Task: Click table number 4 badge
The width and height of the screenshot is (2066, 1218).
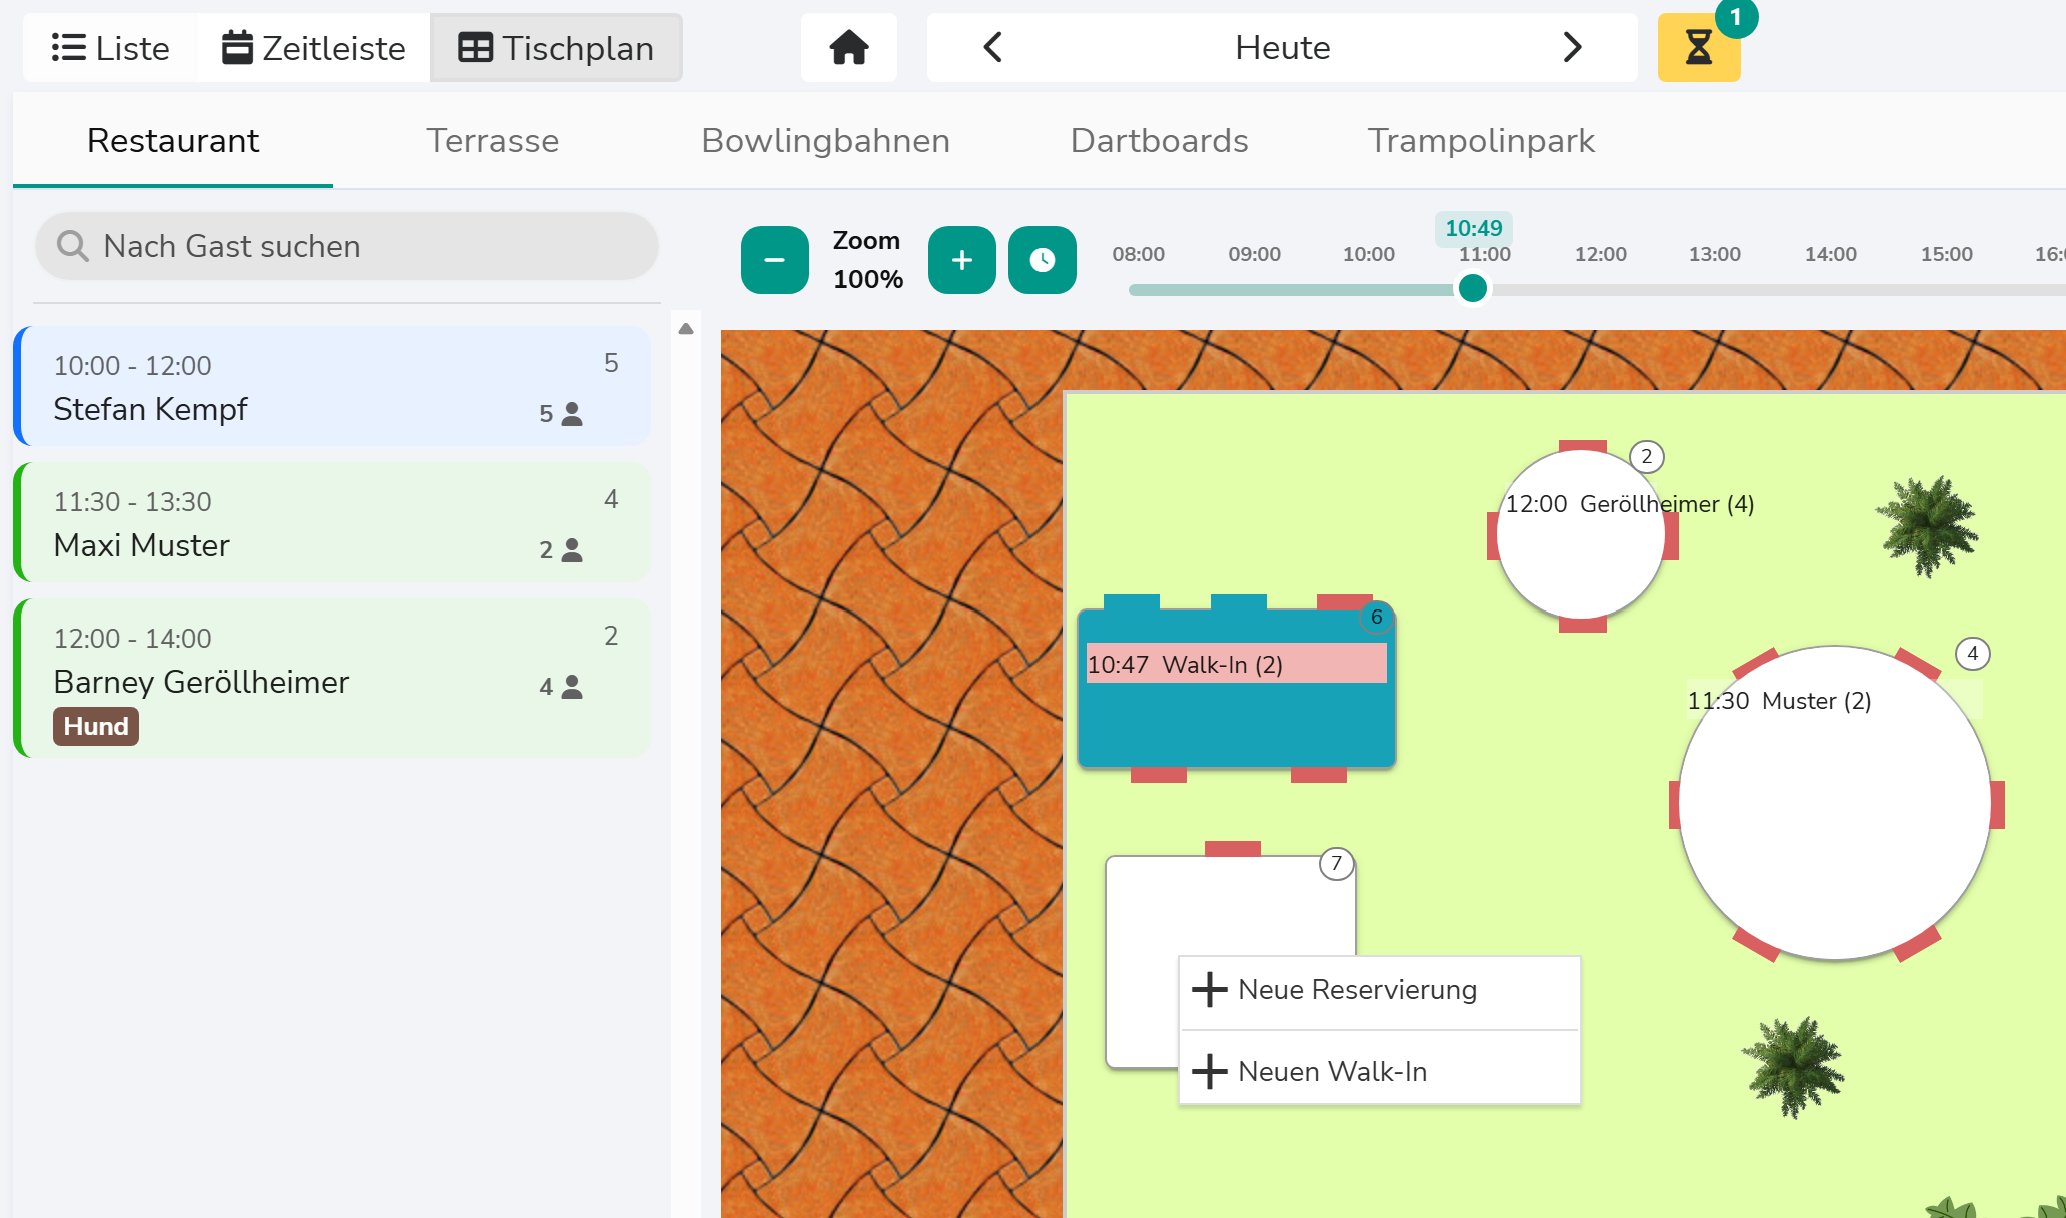Action: pos(1973,654)
